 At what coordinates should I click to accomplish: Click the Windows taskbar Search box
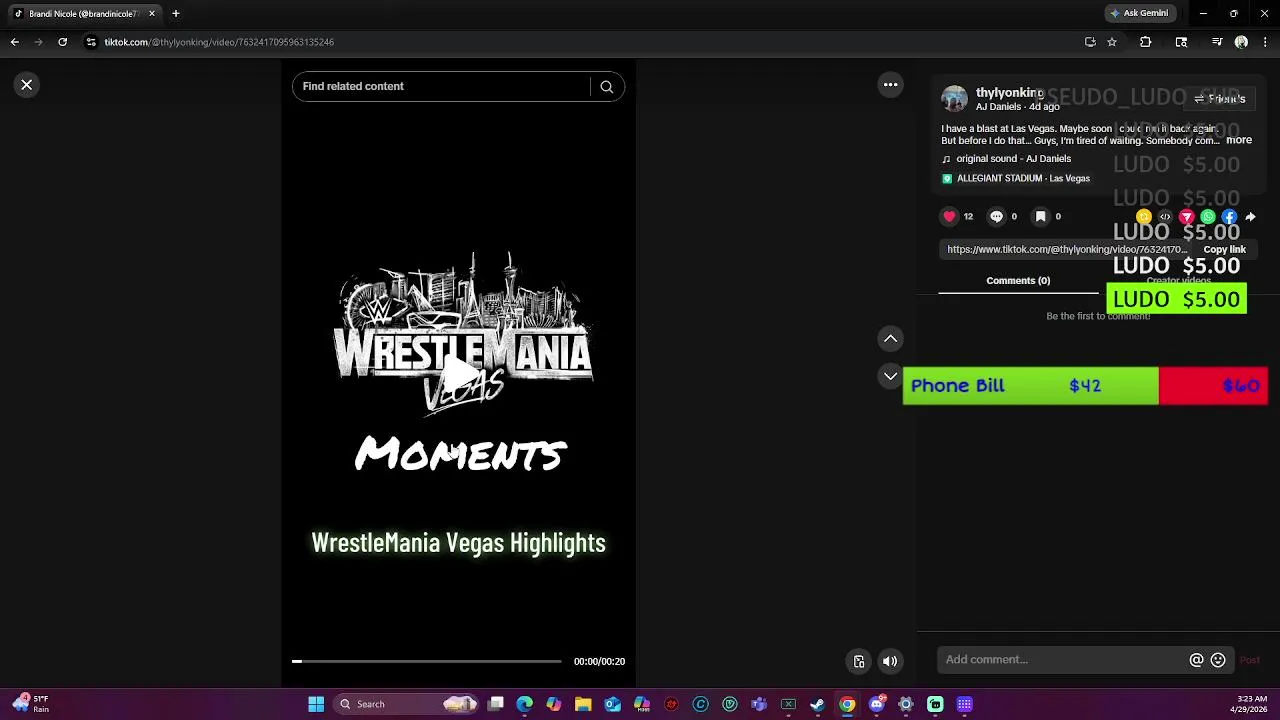(404, 704)
